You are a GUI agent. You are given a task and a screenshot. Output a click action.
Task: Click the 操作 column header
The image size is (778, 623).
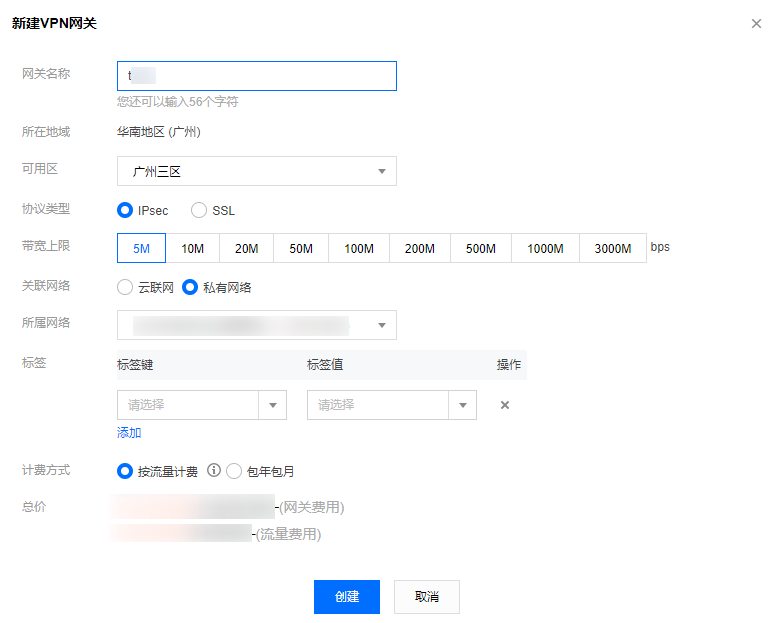point(509,365)
